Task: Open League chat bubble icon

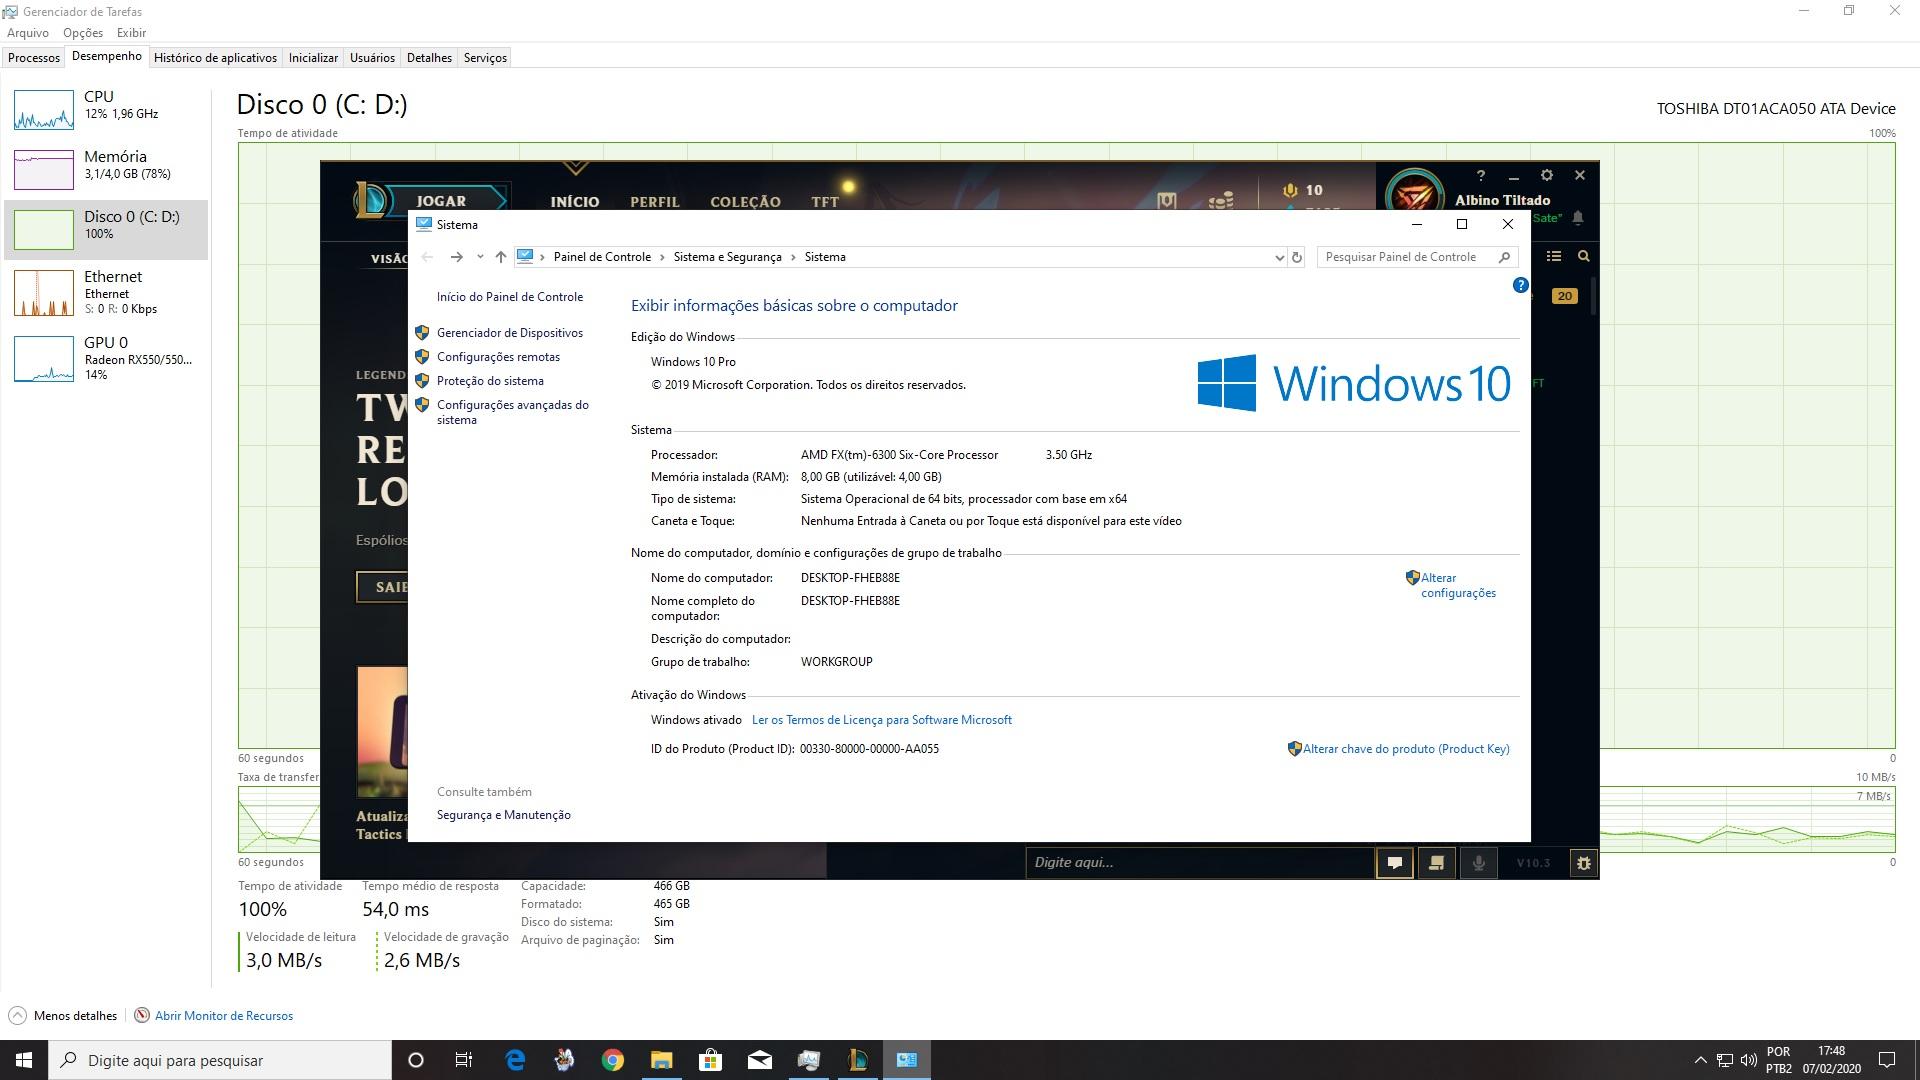Action: 1394,862
